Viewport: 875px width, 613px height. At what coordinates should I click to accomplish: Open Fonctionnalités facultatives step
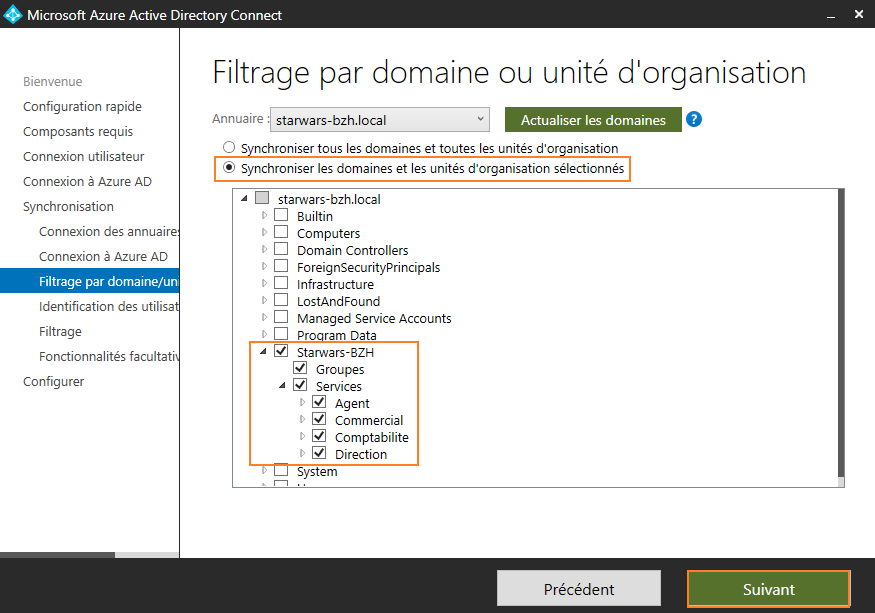[109, 357]
